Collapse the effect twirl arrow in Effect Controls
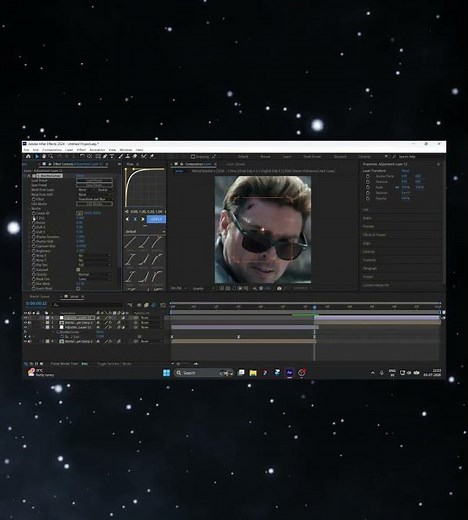 pos(25,175)
